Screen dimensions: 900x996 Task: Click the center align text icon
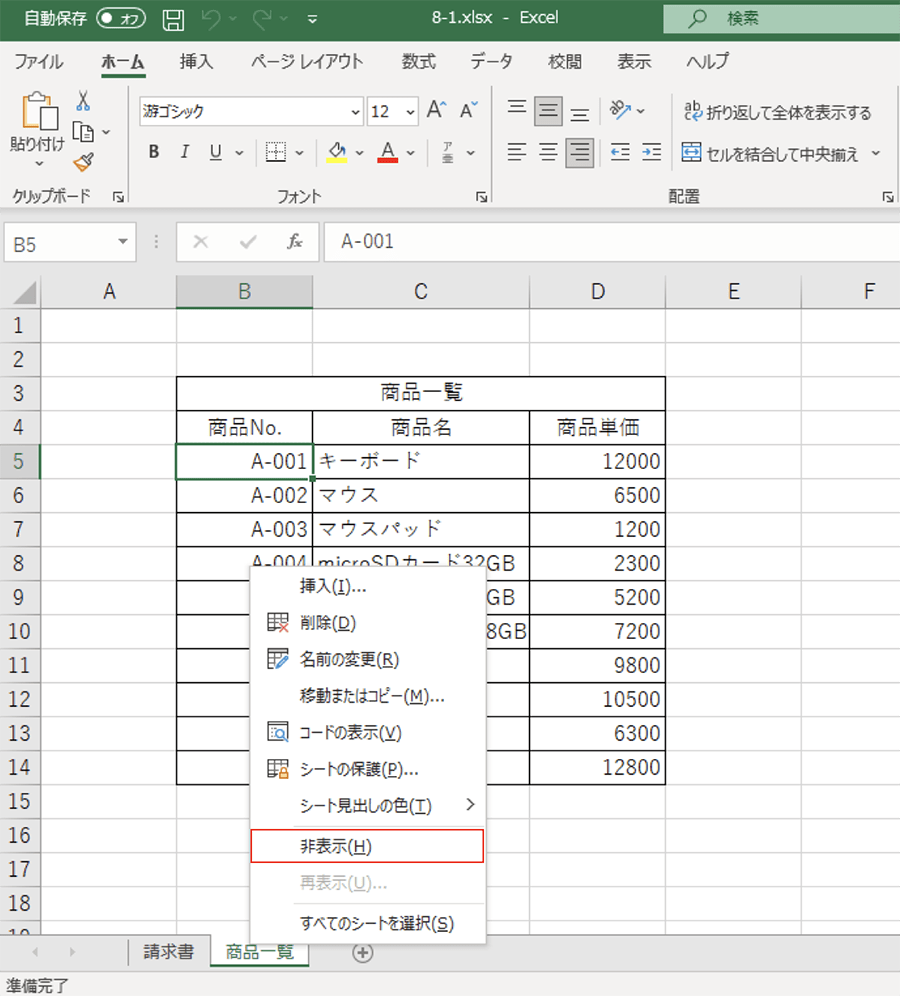click(x=548, y=153)
